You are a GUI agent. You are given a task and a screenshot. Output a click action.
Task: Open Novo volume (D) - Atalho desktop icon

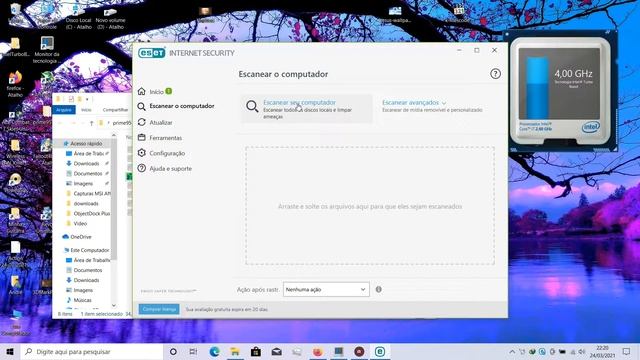110,18
